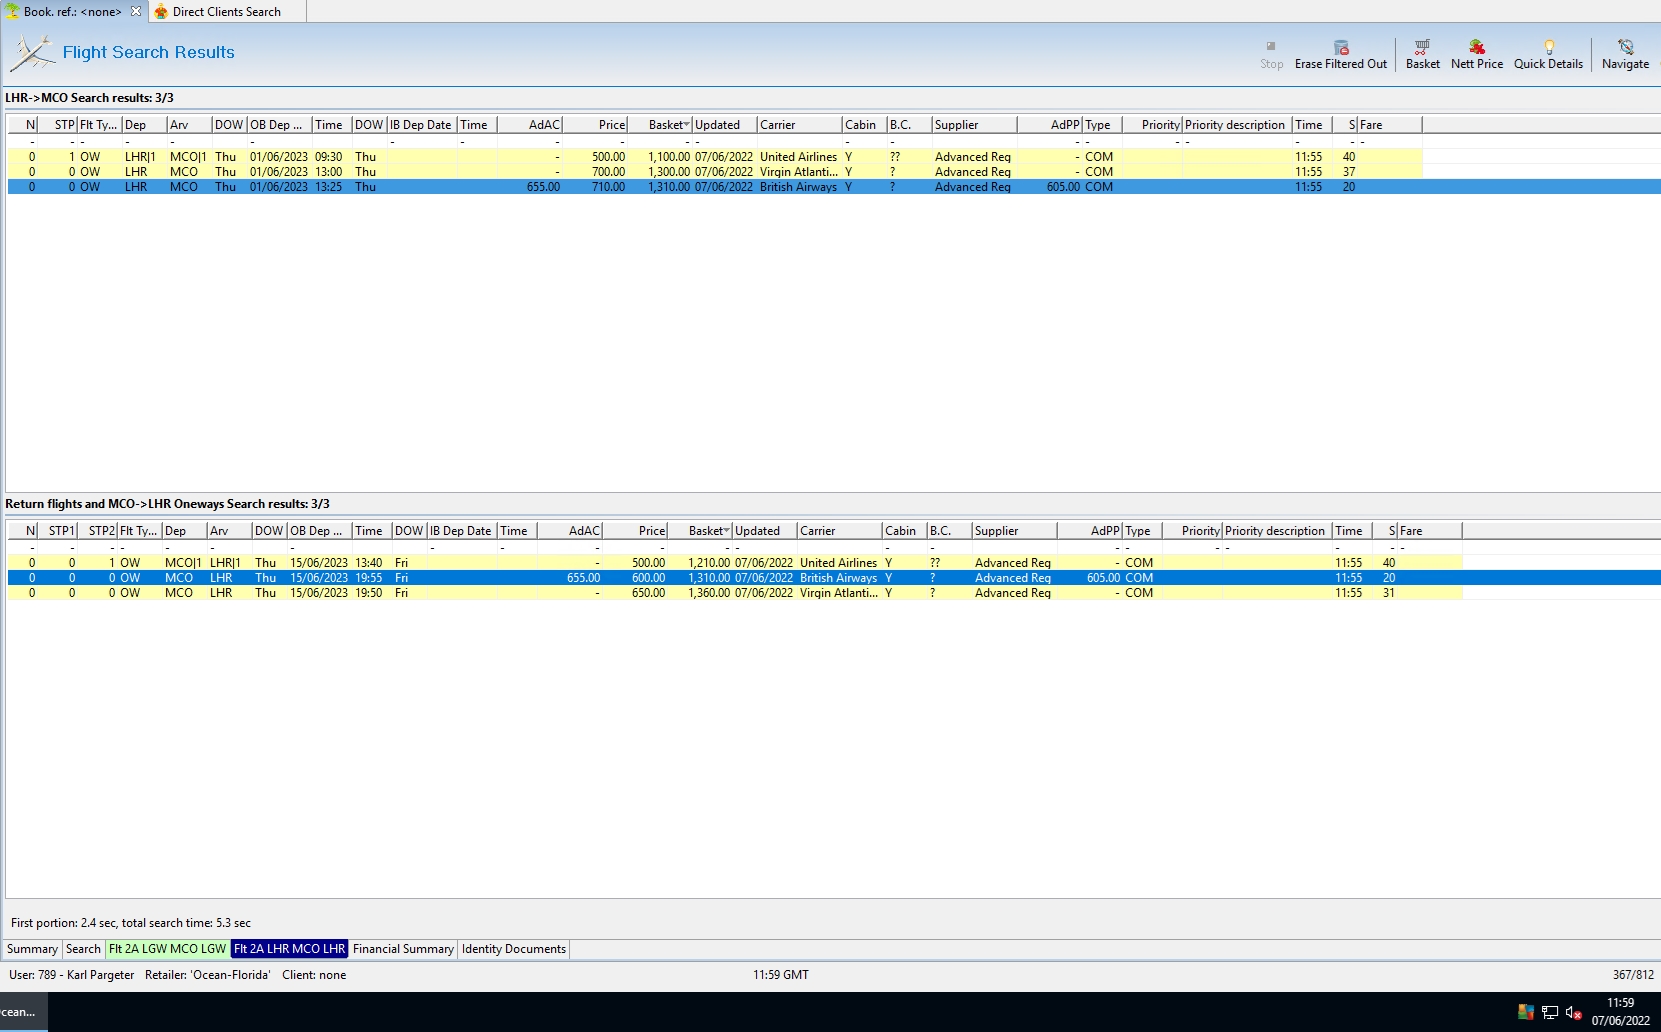This screenshot has height=1032, width=1661.
Task: Click the IB Dep Date header in return grid
Action: [x=462, y=531]
